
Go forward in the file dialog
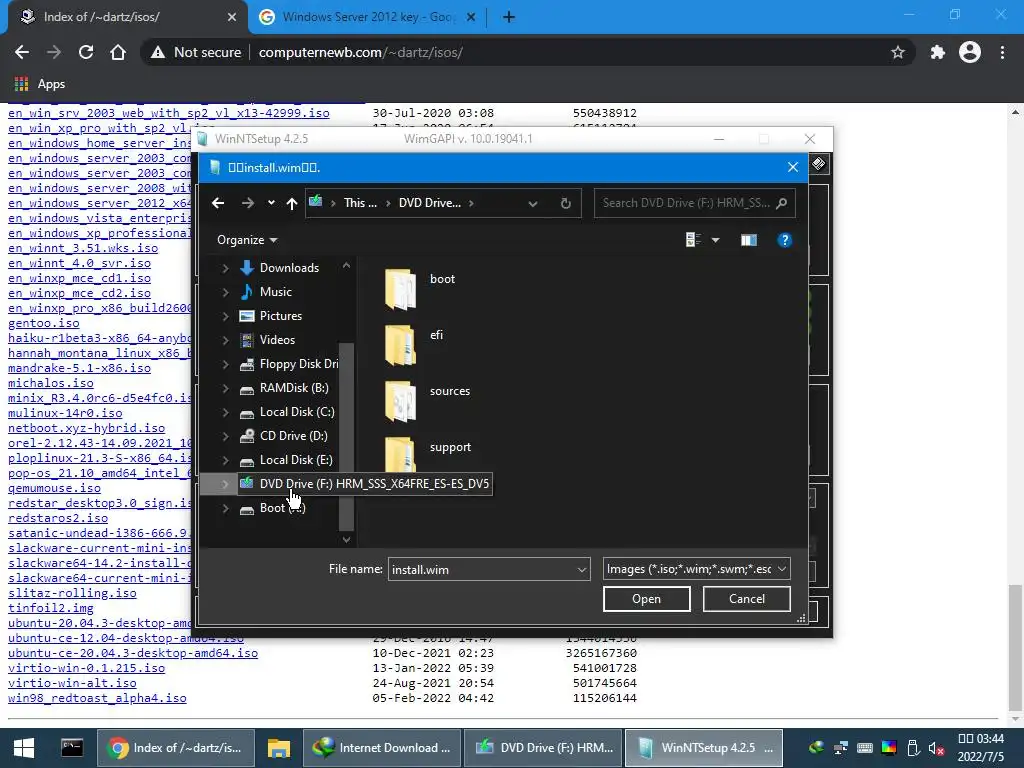point(248,203)
